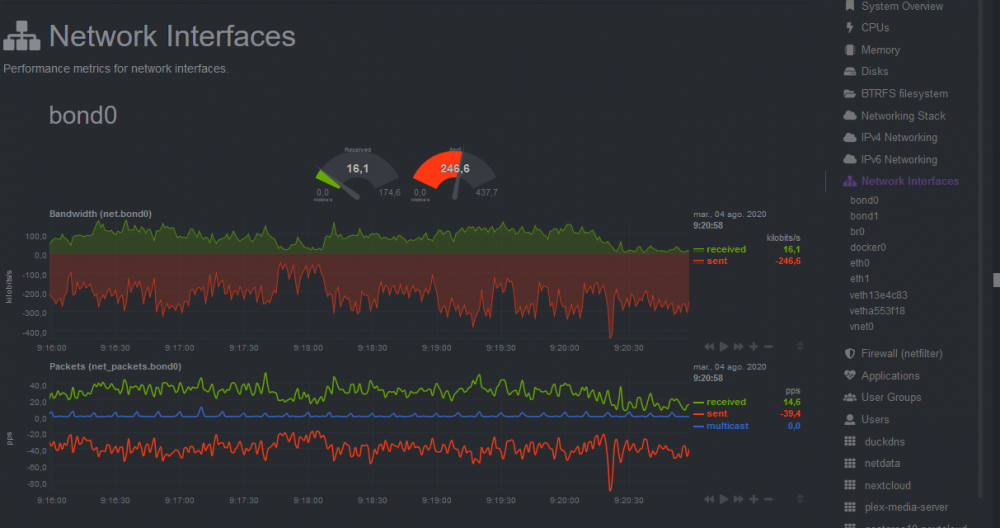Fast-forward the Packets chart timeline
The image size is (1000, 528).
coord(739,499)
